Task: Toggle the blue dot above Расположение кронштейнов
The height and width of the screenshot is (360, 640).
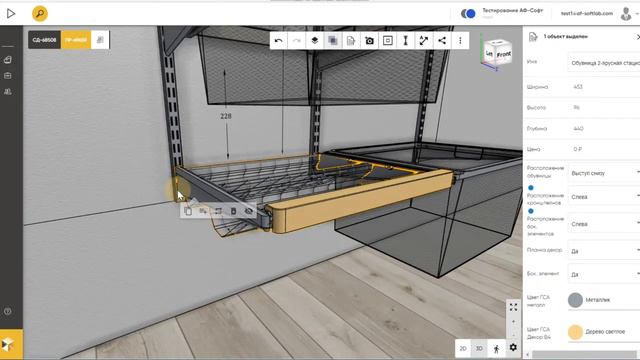Action: (531, 188)
